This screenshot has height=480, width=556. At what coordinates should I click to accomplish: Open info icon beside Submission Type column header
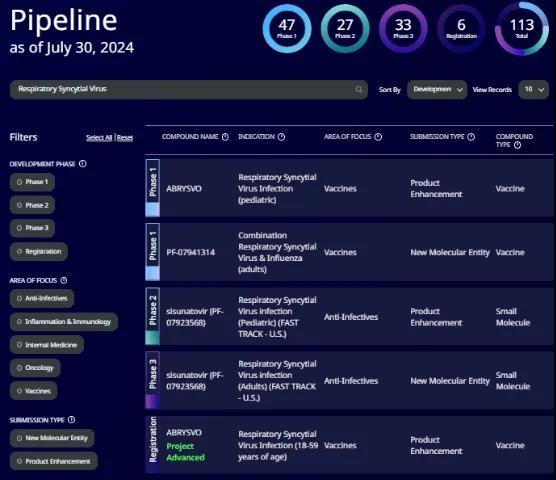(471, 137)
